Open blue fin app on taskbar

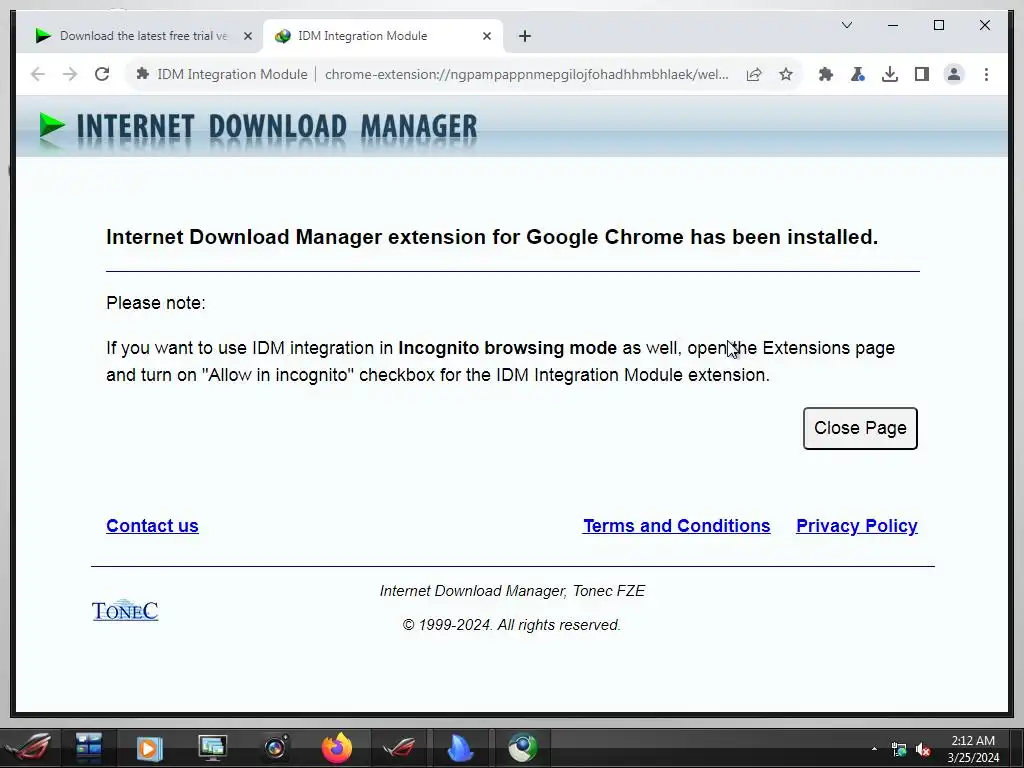point(460,748)
